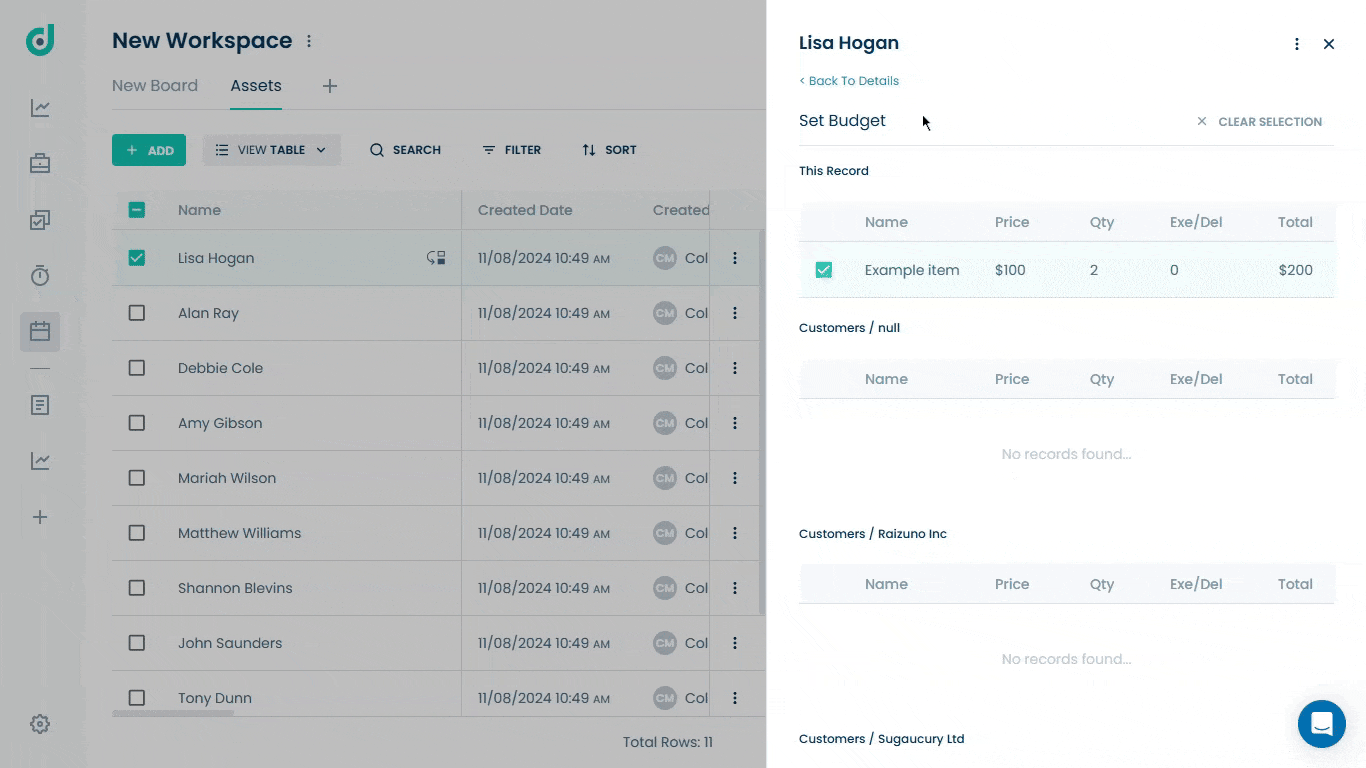Open row menu for Debbie Cole

(735, 368)
